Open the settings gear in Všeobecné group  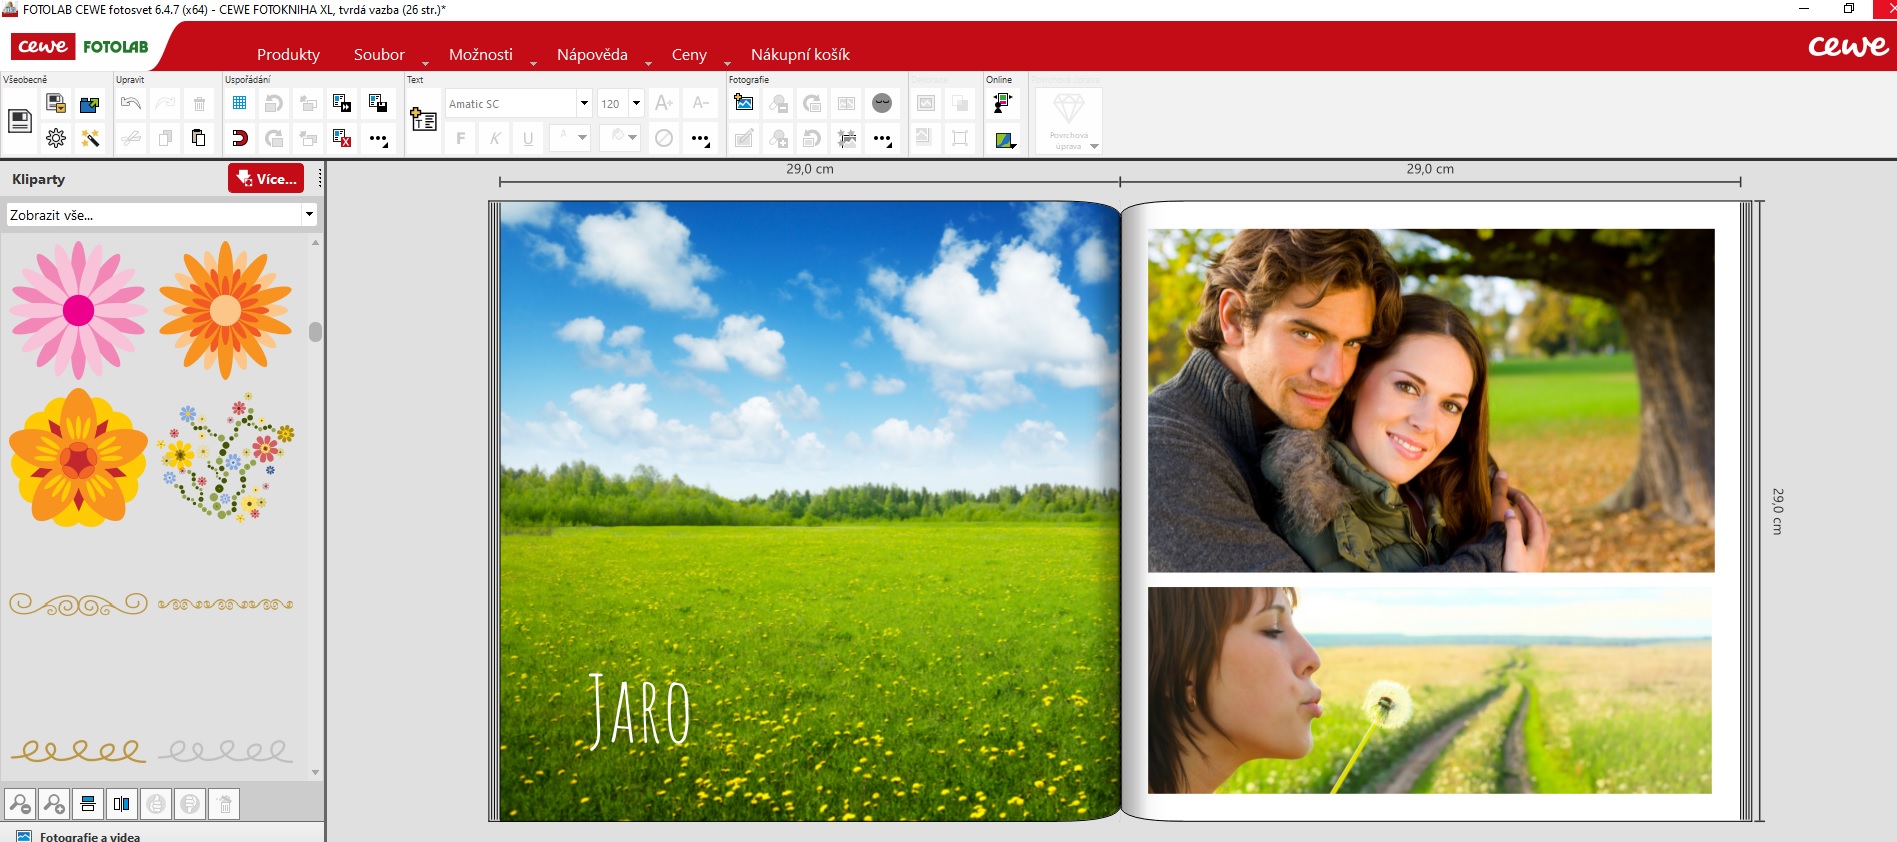click(x=56, y=139)
